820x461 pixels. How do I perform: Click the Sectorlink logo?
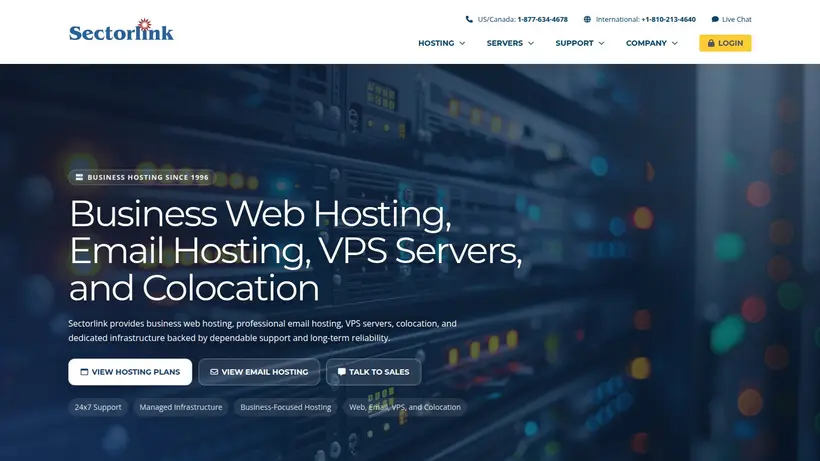121,30
